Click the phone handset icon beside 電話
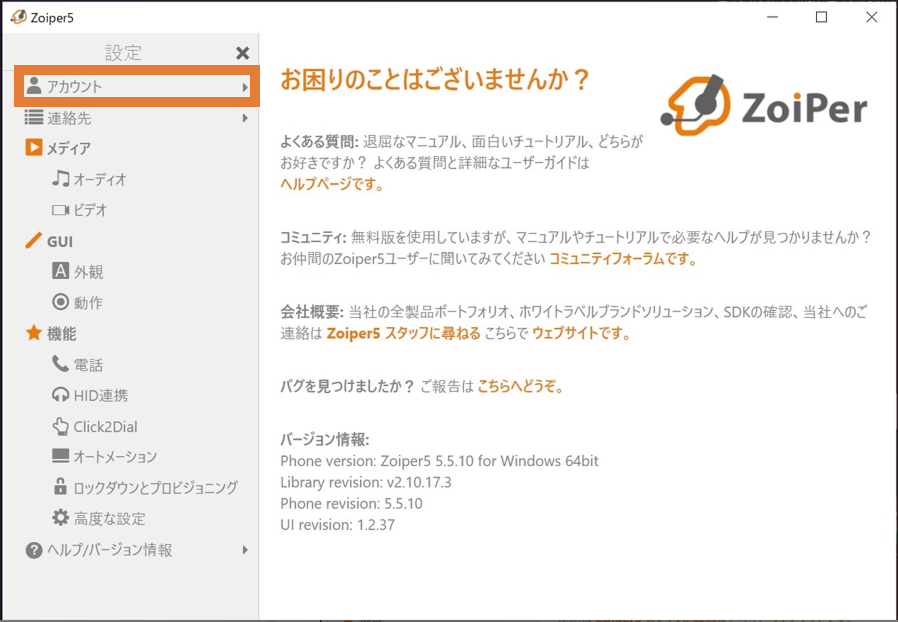This screenshot has width=898, height=622. pyautogui.click(x=61, y=365)
